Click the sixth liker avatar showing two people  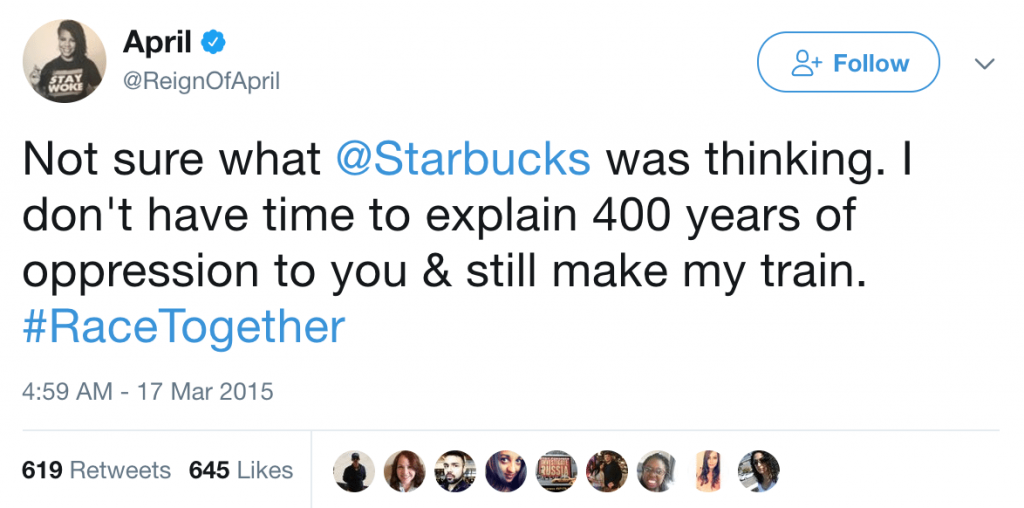pyautogui.click(x=606, y=470)
